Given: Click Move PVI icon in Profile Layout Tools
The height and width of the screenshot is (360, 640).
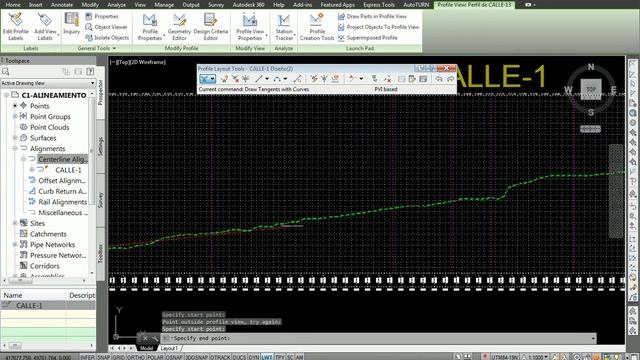Looking at the screenshot, I should tap(246, 79).
